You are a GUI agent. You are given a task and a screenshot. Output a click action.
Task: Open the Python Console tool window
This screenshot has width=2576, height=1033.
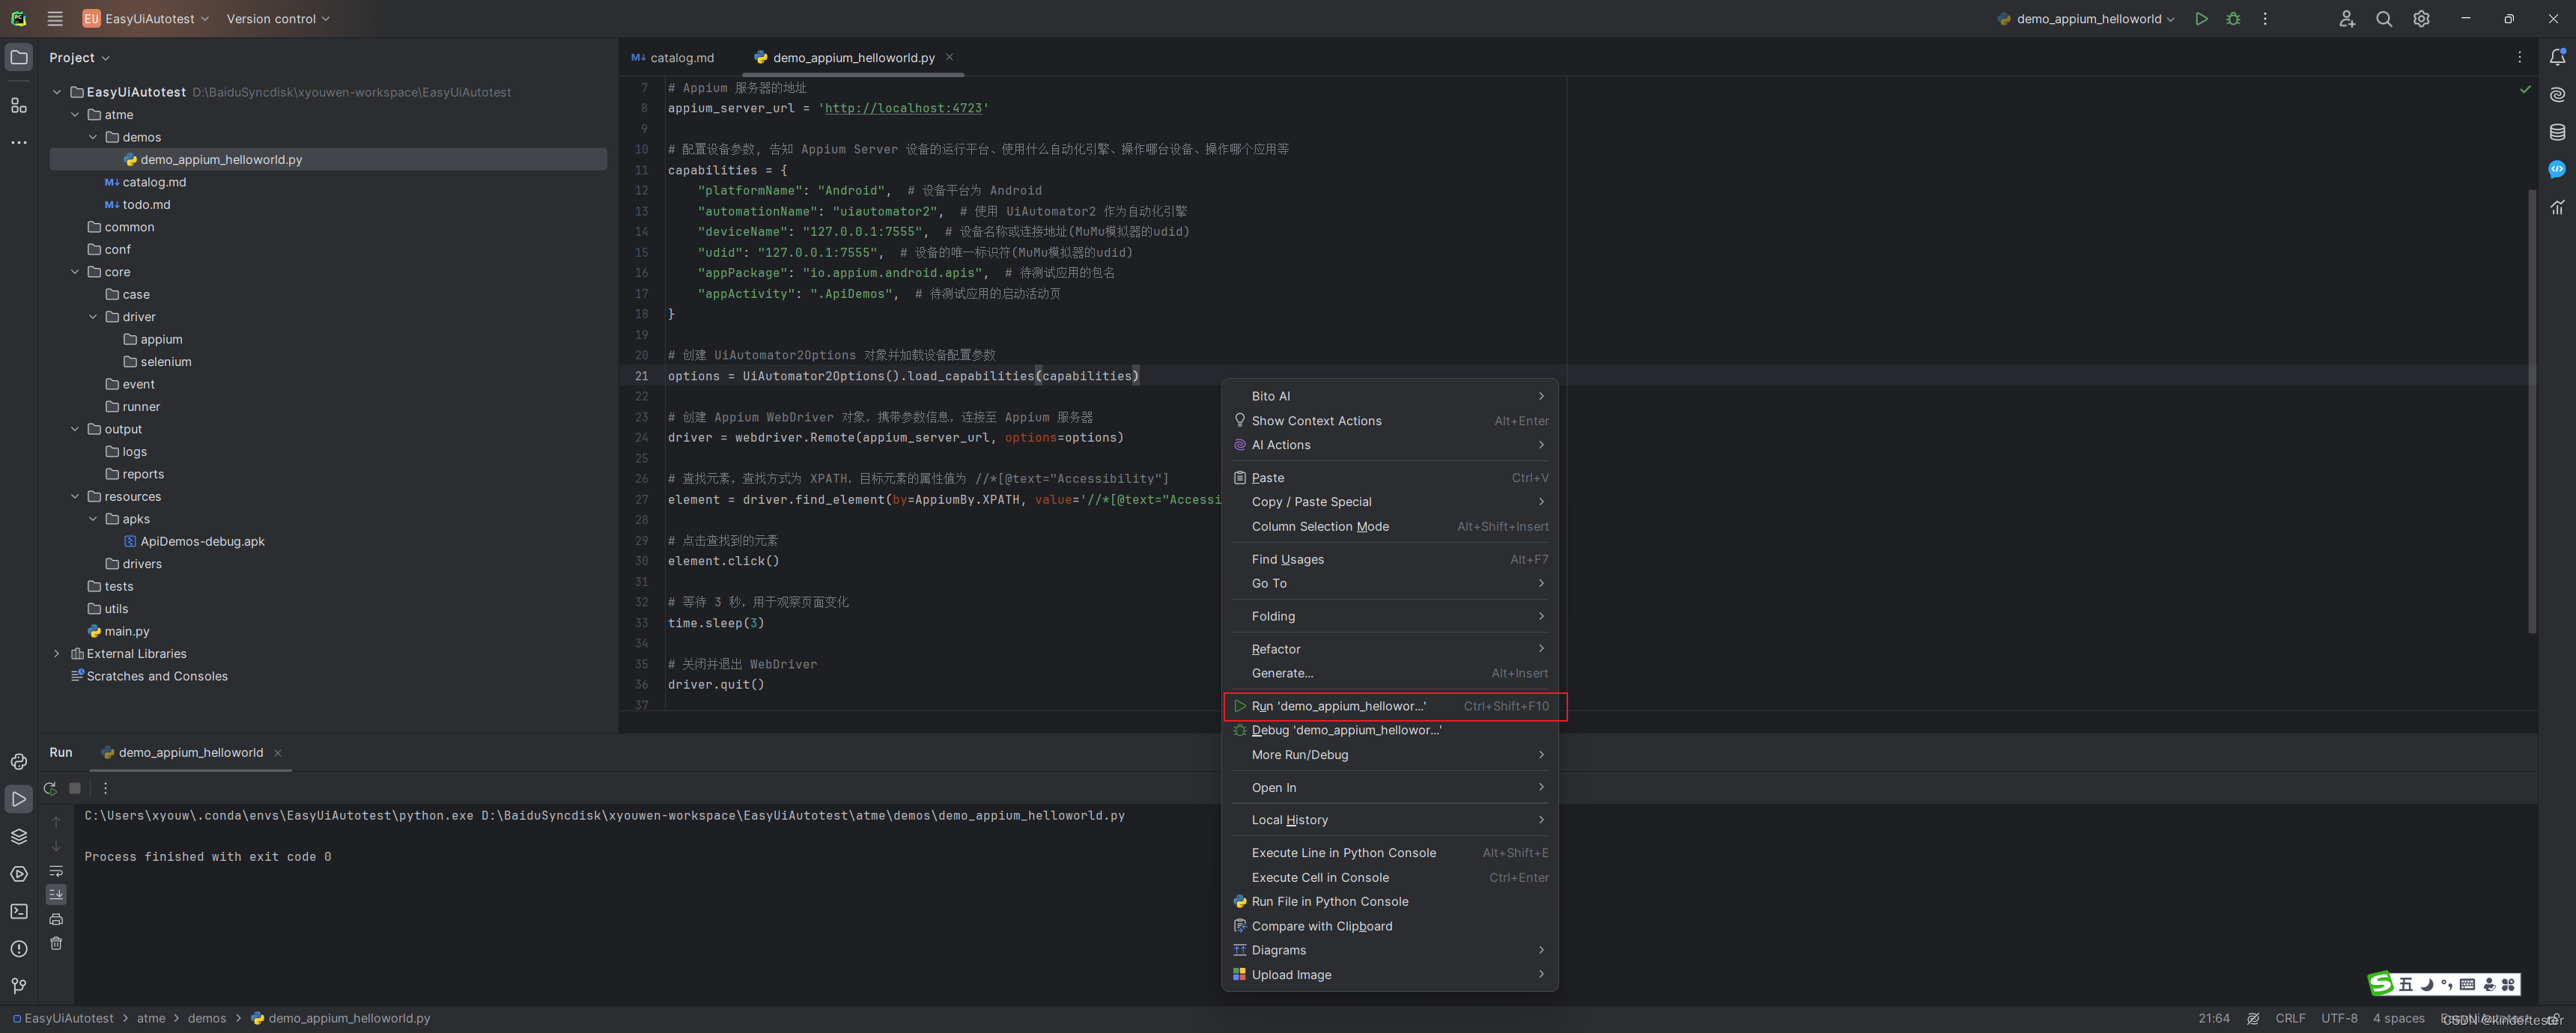click(19, 762)
